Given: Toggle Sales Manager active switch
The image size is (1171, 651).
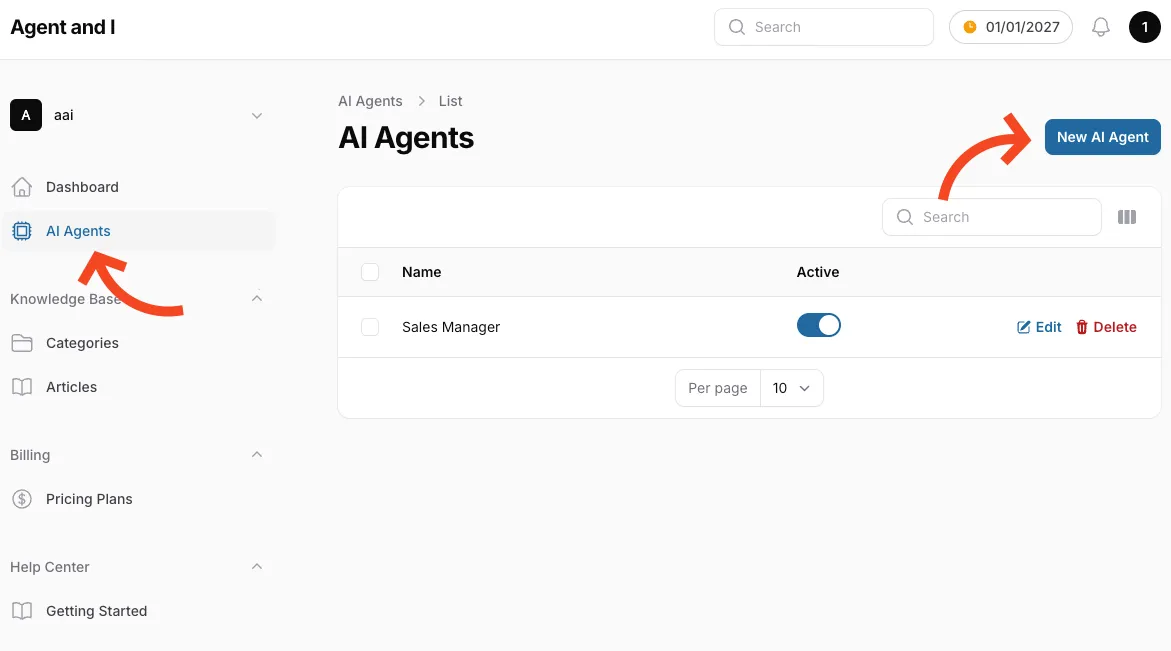Looking at the screenshot, I should coord(818,326).
